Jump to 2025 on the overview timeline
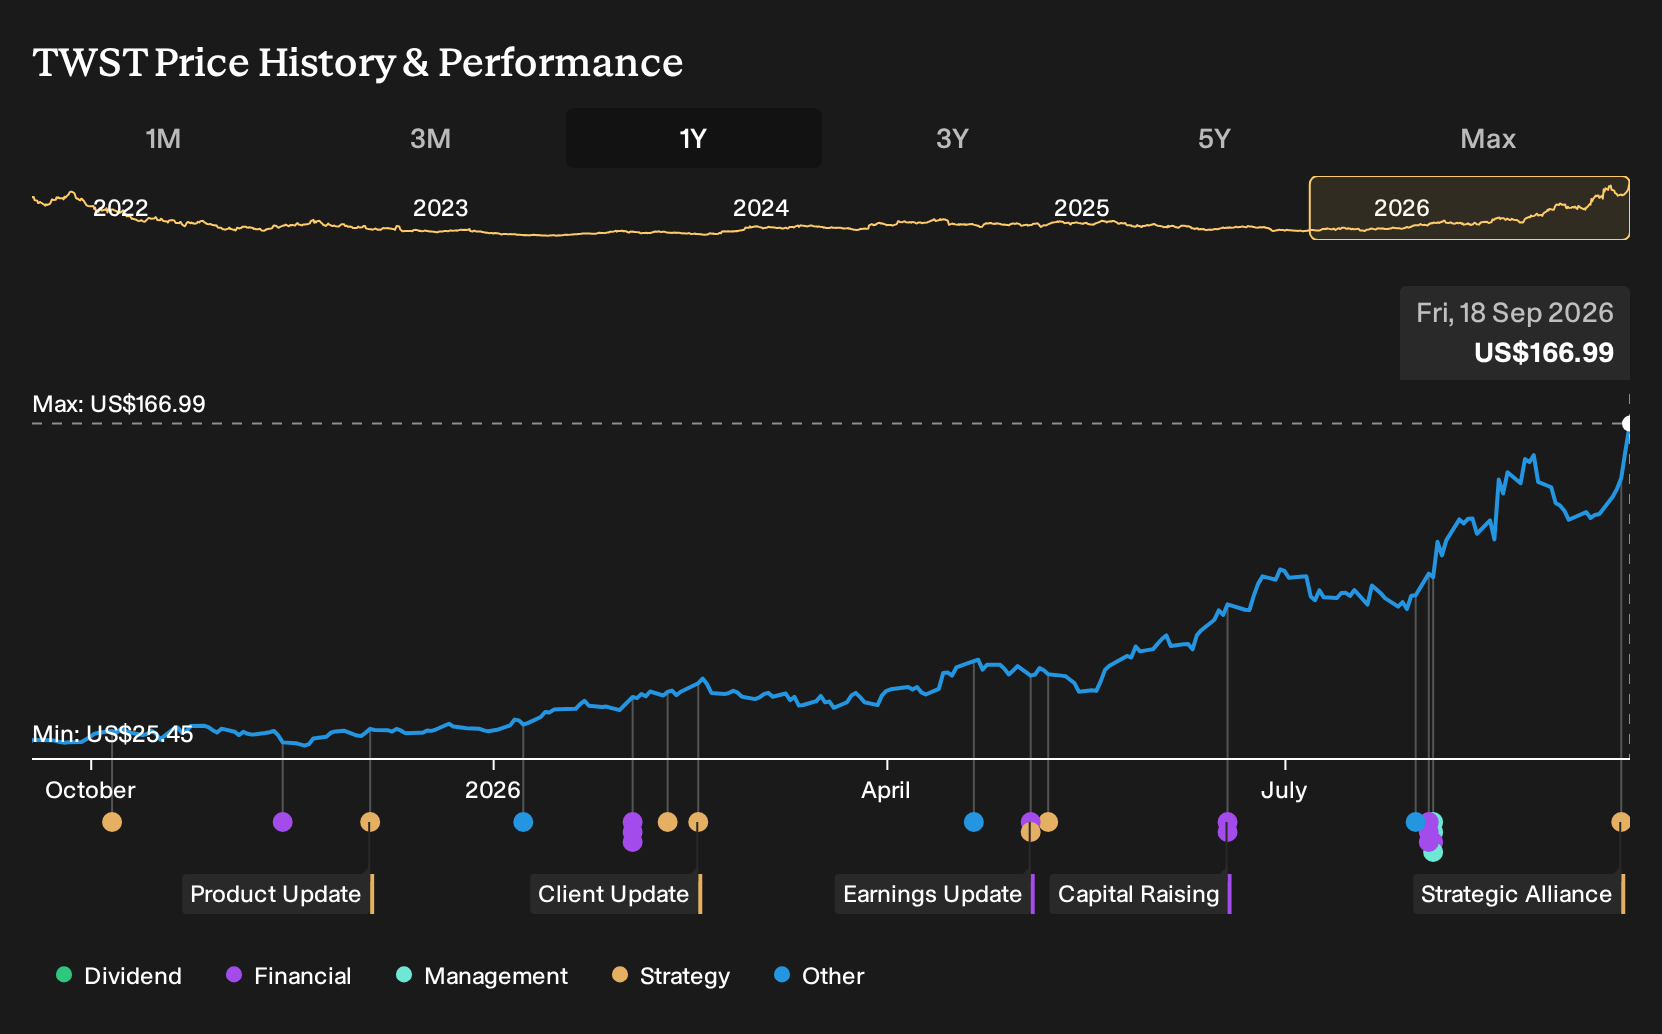 coord(1081,208)
